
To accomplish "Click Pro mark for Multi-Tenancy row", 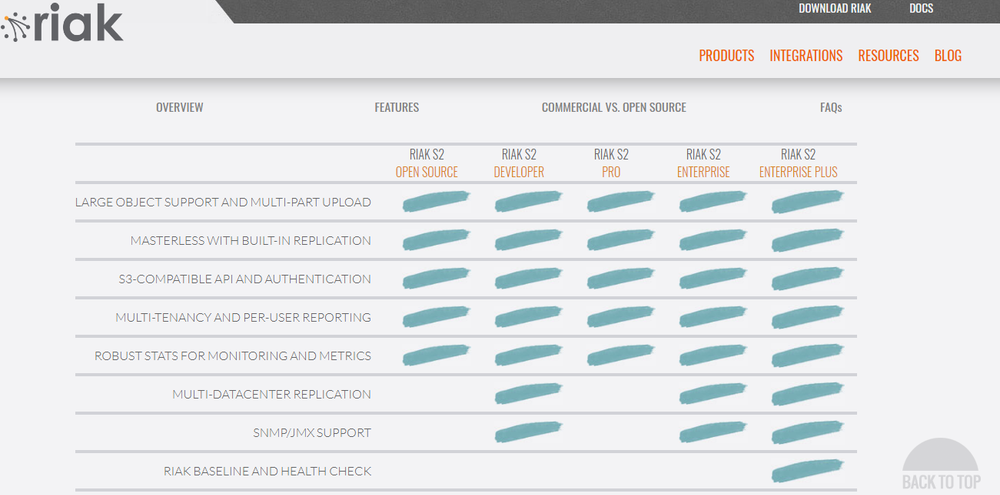I will 621,316.
